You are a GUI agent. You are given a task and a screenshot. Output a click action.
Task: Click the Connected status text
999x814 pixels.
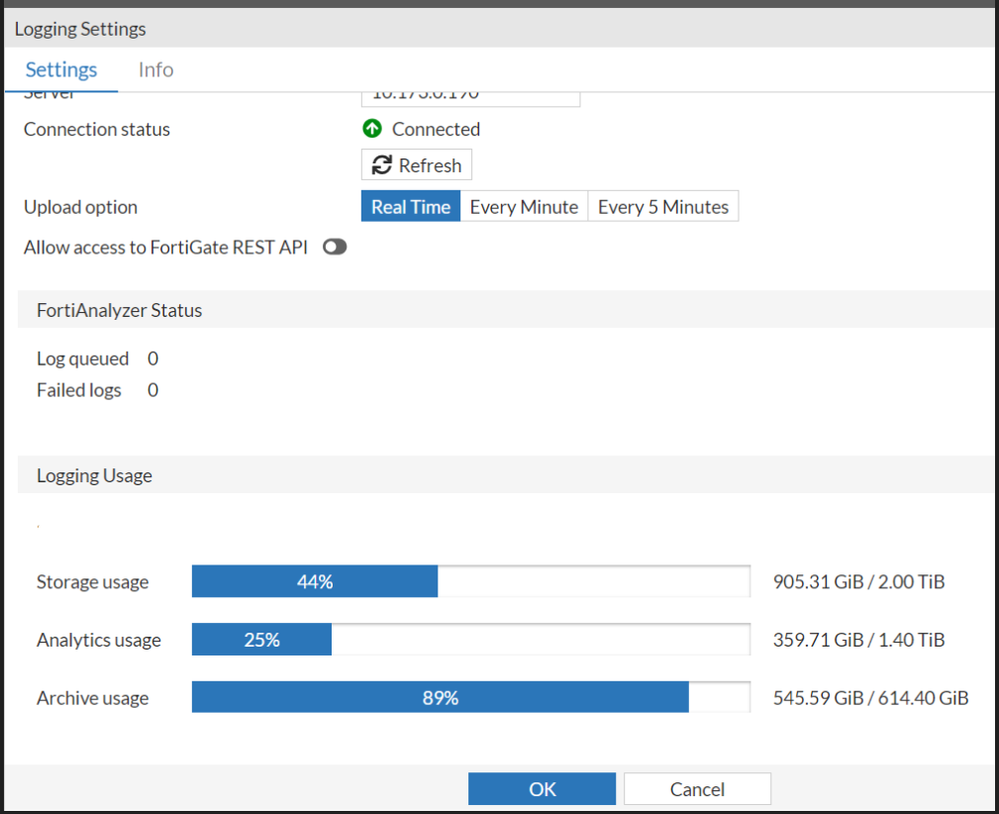[x=436, y=129]
